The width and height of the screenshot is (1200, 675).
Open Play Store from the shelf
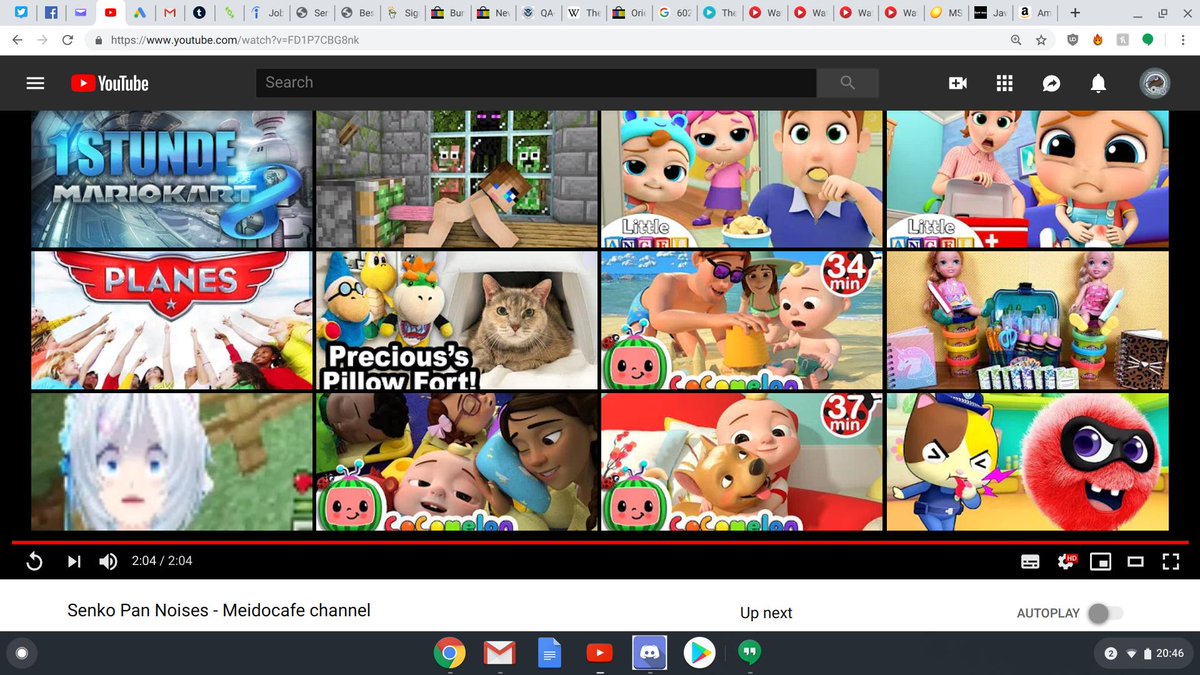click(x=699, y=654)
